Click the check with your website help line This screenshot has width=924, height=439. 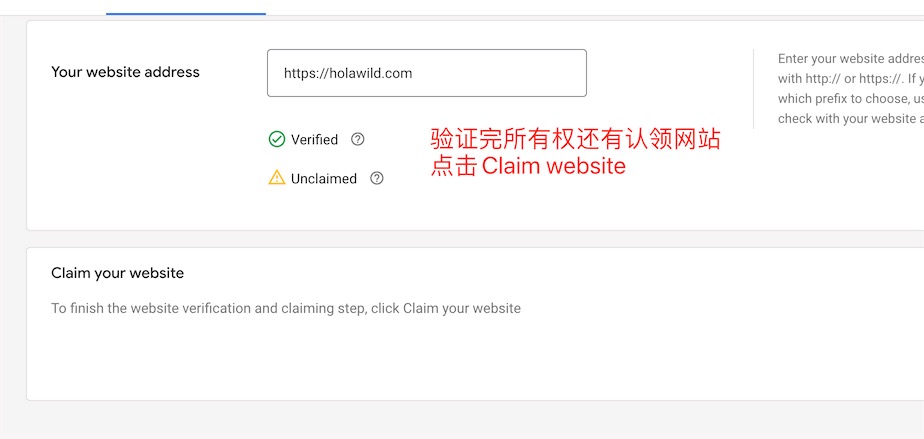[x=851, y=118]
